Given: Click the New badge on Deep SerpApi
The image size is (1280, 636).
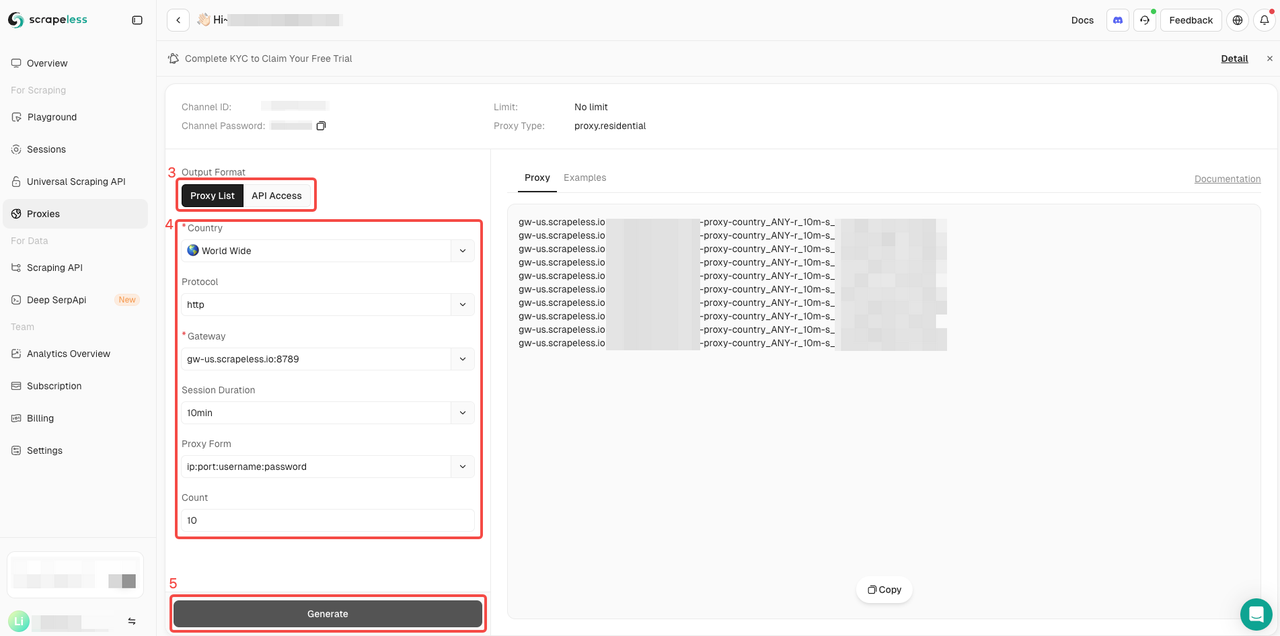Looking at the screenshot, I should coord(127,300).
